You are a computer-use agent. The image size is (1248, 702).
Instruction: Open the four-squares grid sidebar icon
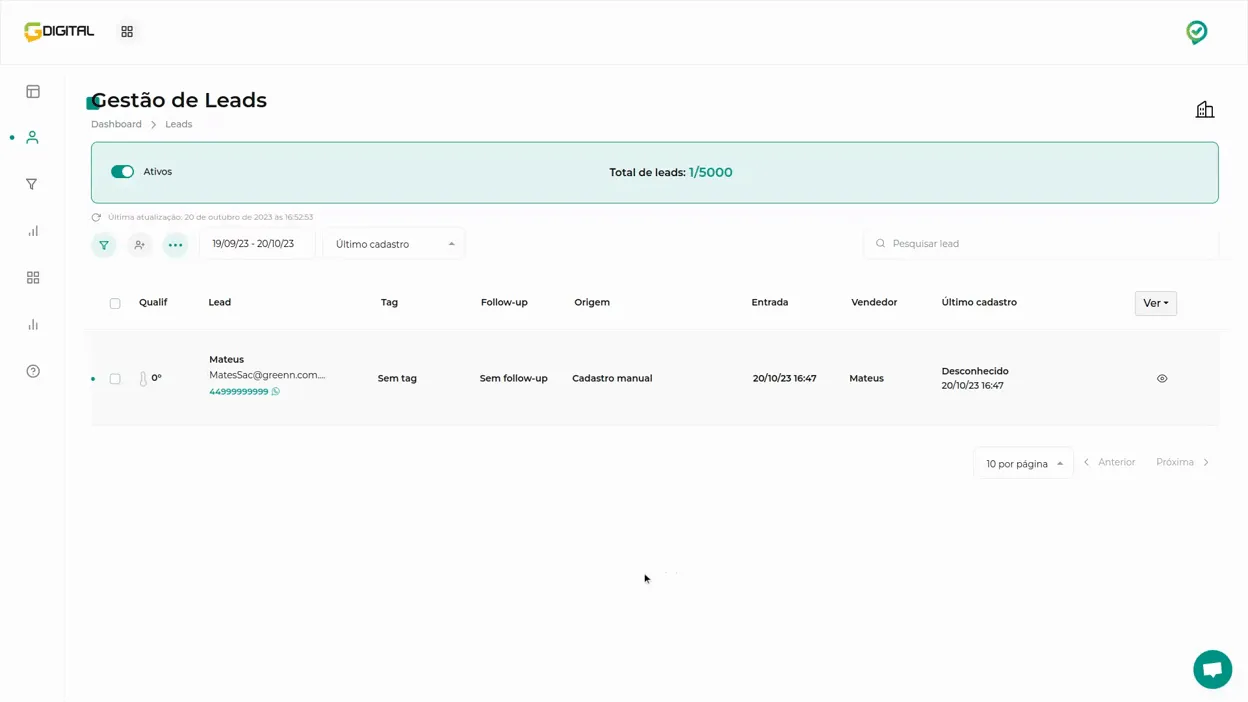[33, 278]
